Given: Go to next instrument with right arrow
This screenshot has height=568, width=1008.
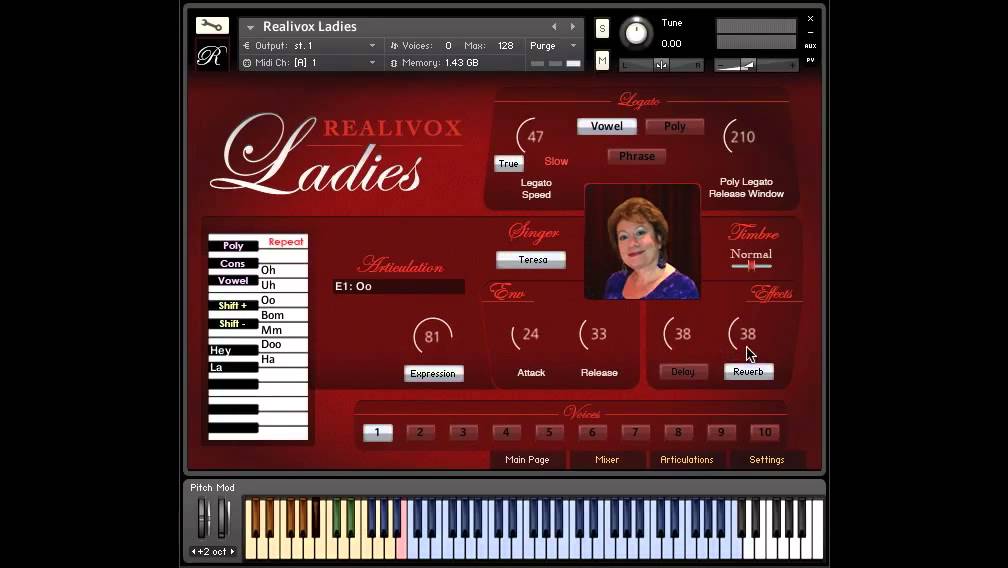Looking at the screenshot, I should coord(572,26).
